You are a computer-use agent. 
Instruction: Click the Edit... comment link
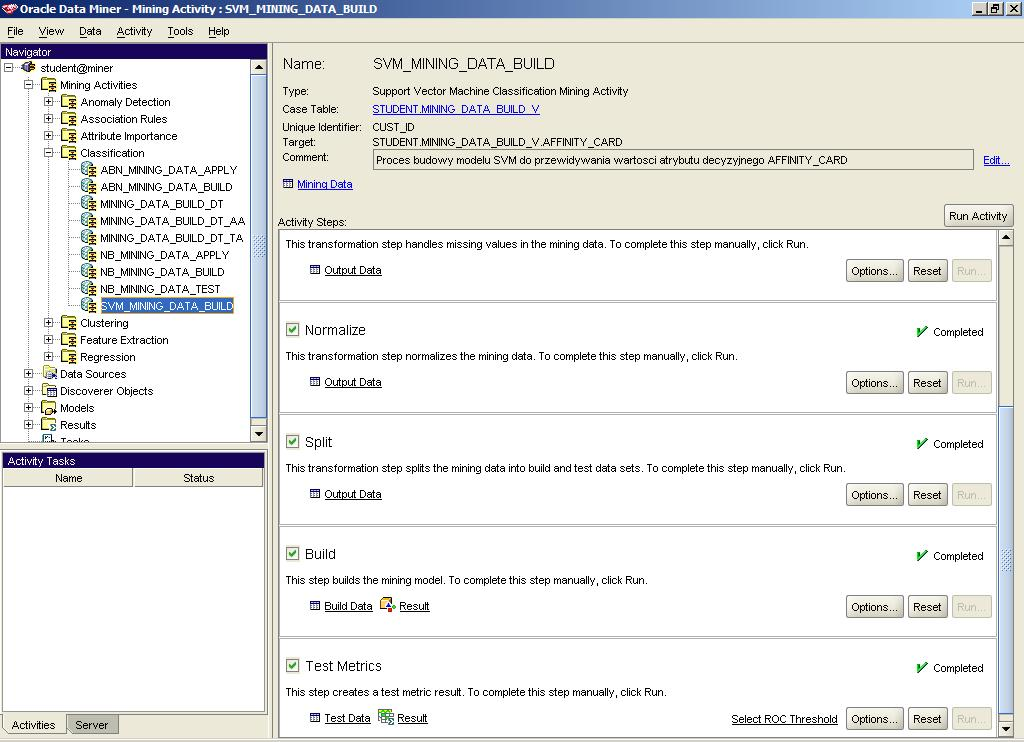tap(996, 160)
